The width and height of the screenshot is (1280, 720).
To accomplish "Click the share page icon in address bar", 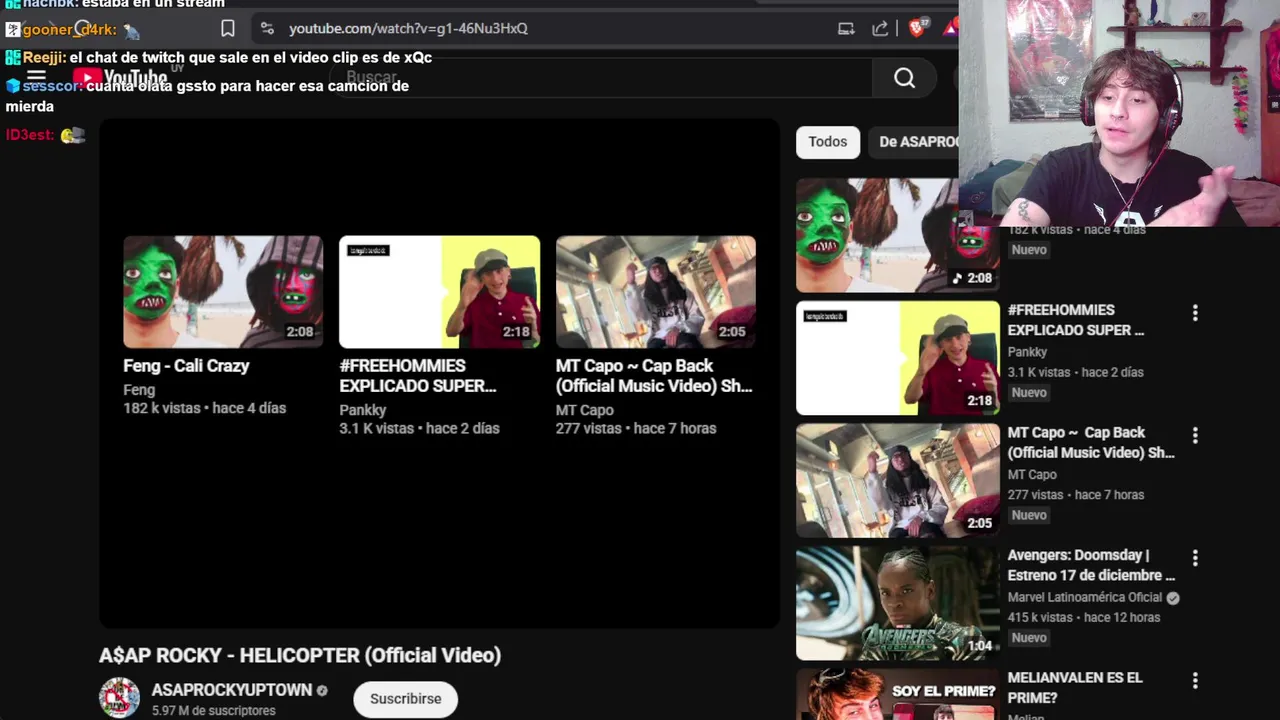I will point(880,28).
